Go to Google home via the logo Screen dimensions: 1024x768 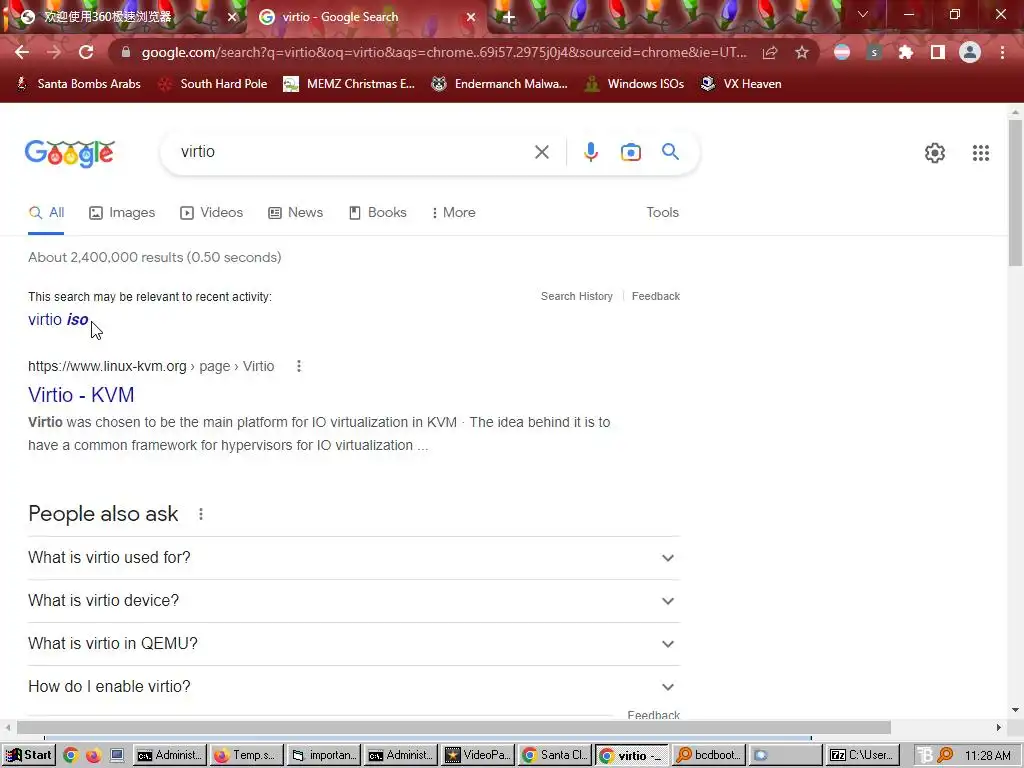[69, 153]
